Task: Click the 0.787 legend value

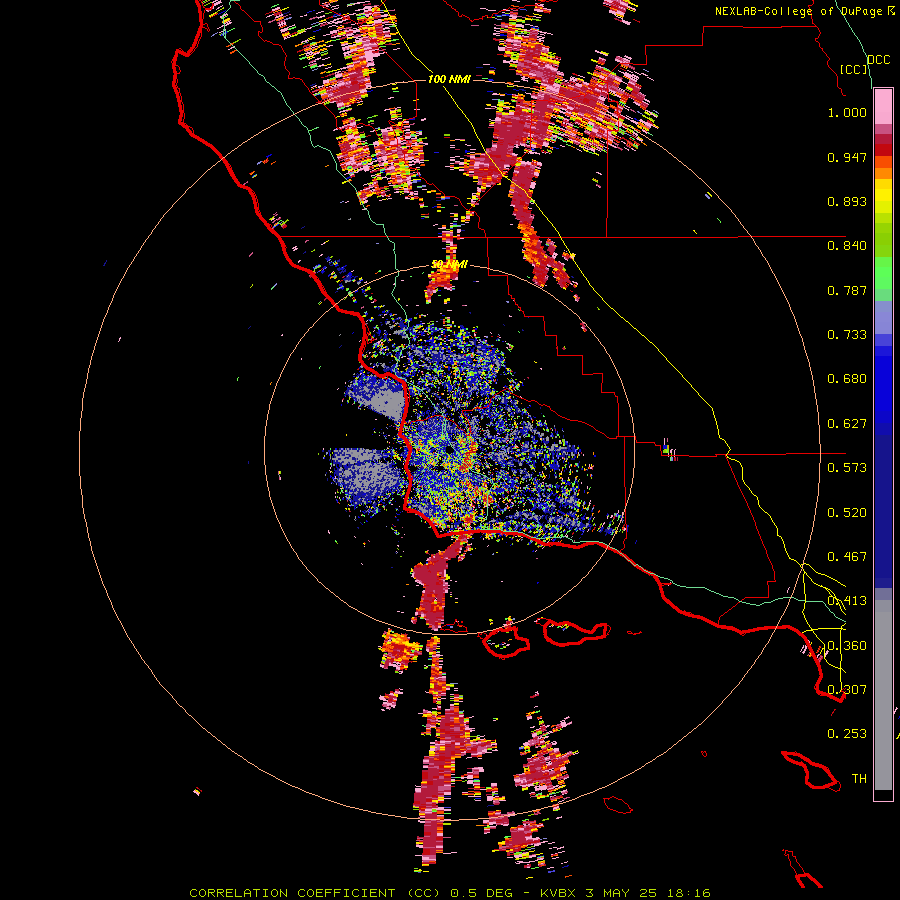Action: pos(847,290)
